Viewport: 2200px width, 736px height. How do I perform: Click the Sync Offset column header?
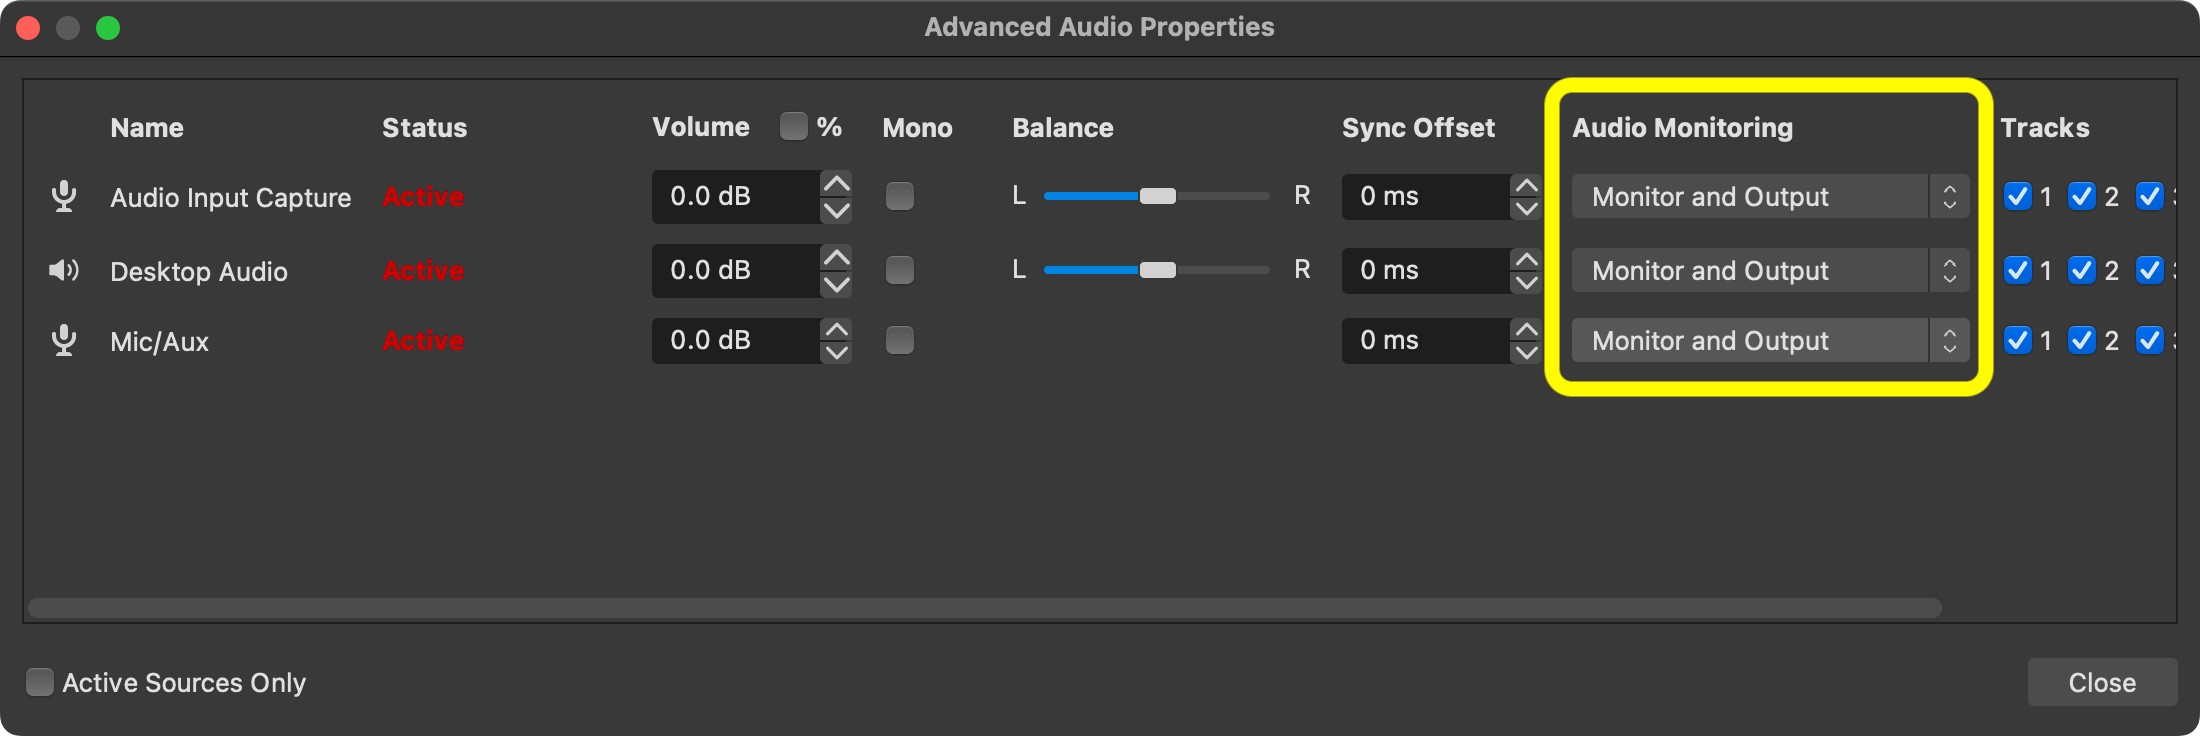point(1418,128)
